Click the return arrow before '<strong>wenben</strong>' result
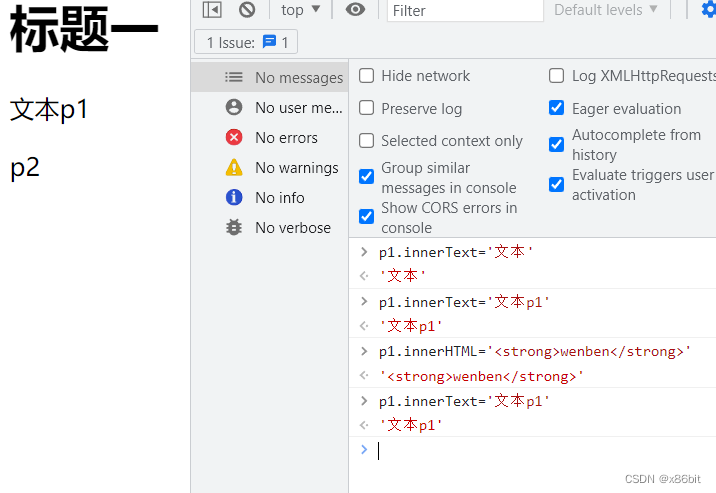Screen dimensions: 716x493 [x=364, y=375]
